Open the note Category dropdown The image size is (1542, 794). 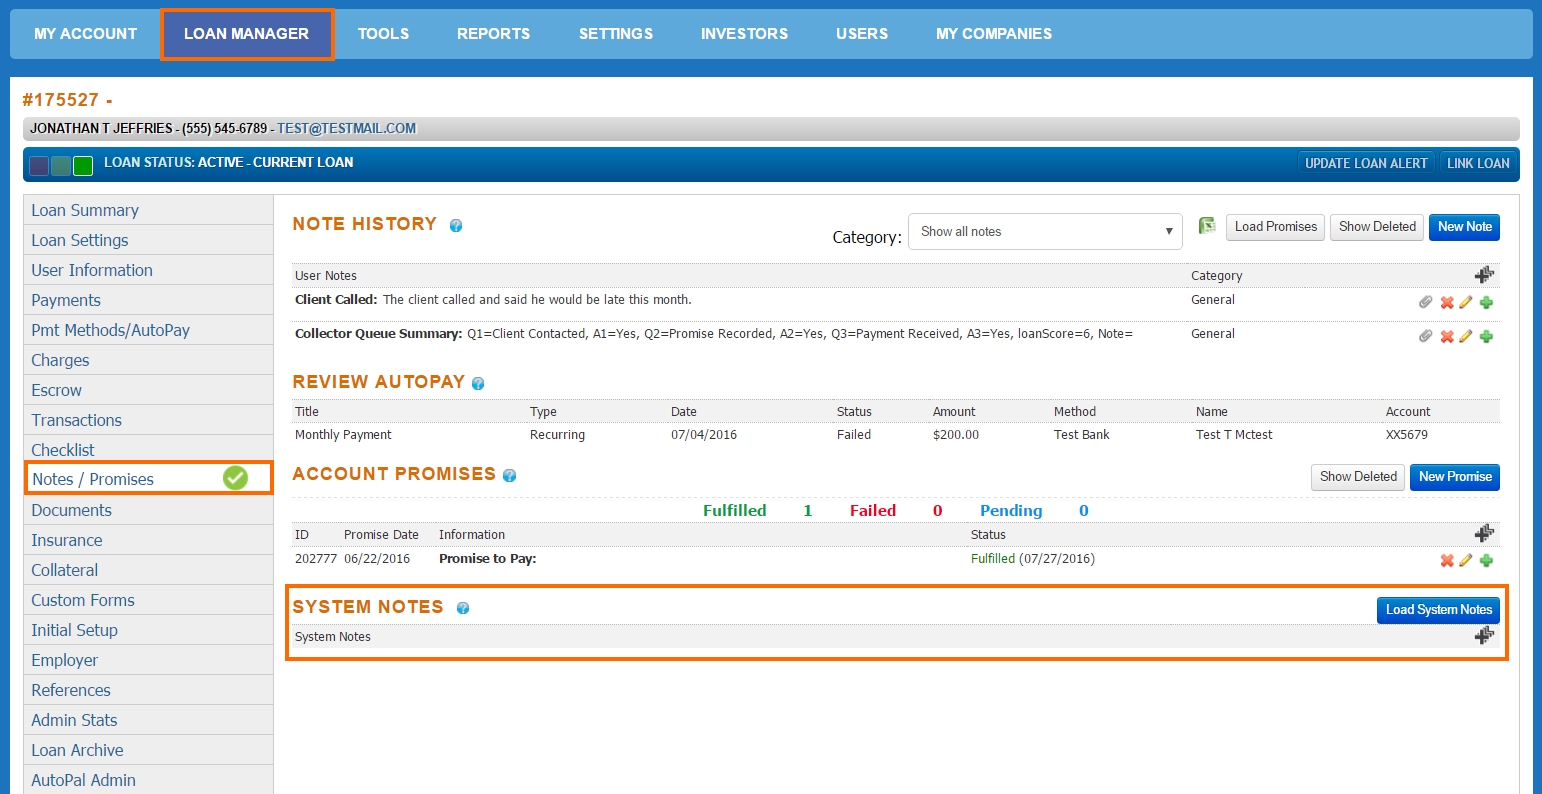(1045, 231)
